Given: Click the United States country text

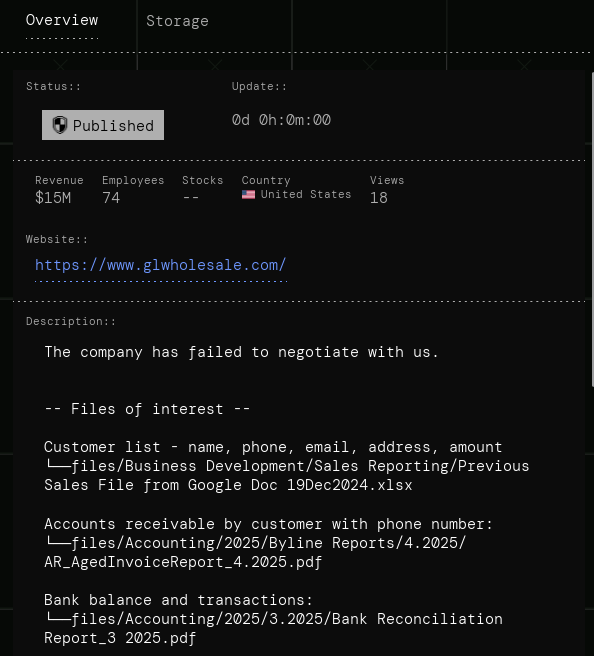Looking at the screenshot, I should [306, 195].
